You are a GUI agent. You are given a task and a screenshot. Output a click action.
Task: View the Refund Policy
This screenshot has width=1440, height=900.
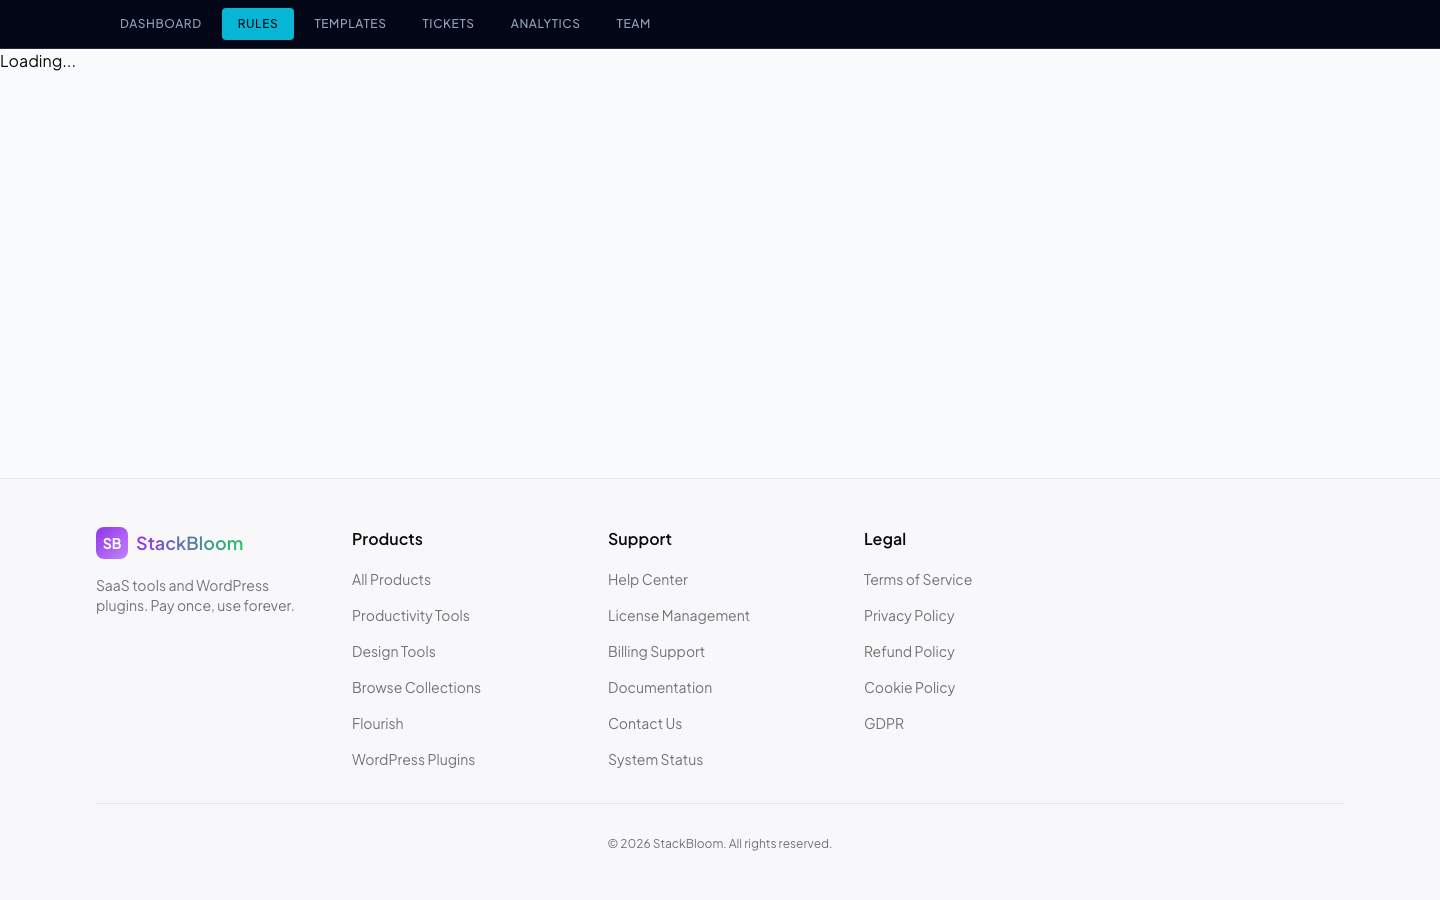909,651
